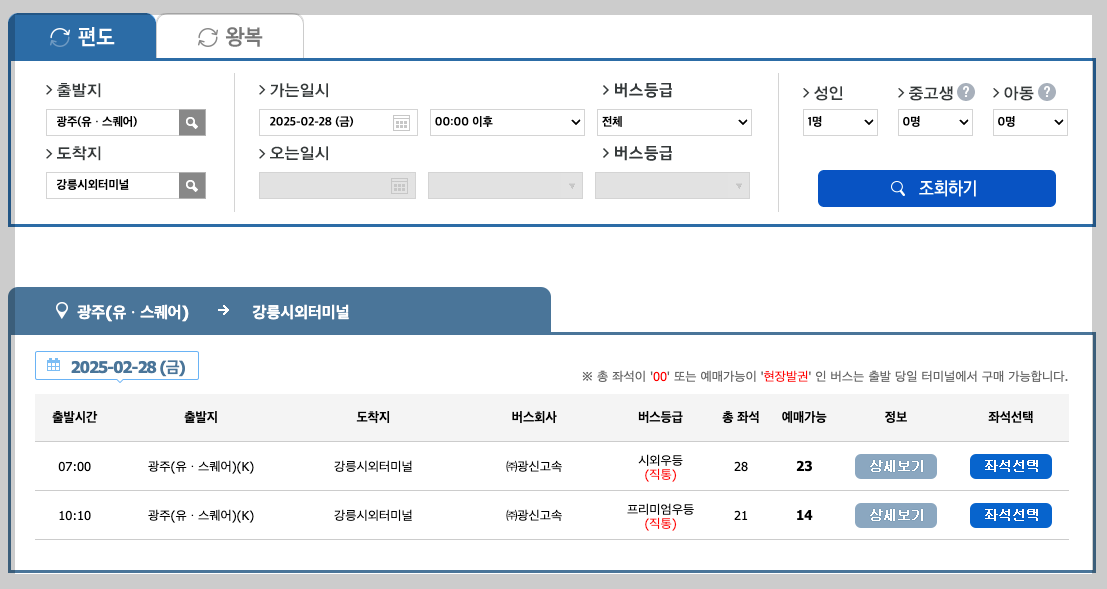Click the location pin icon on the route tab
Image resolution: width=1107 pixels, height=589 pixels.
pyautogui.click(x=59, y=311)
